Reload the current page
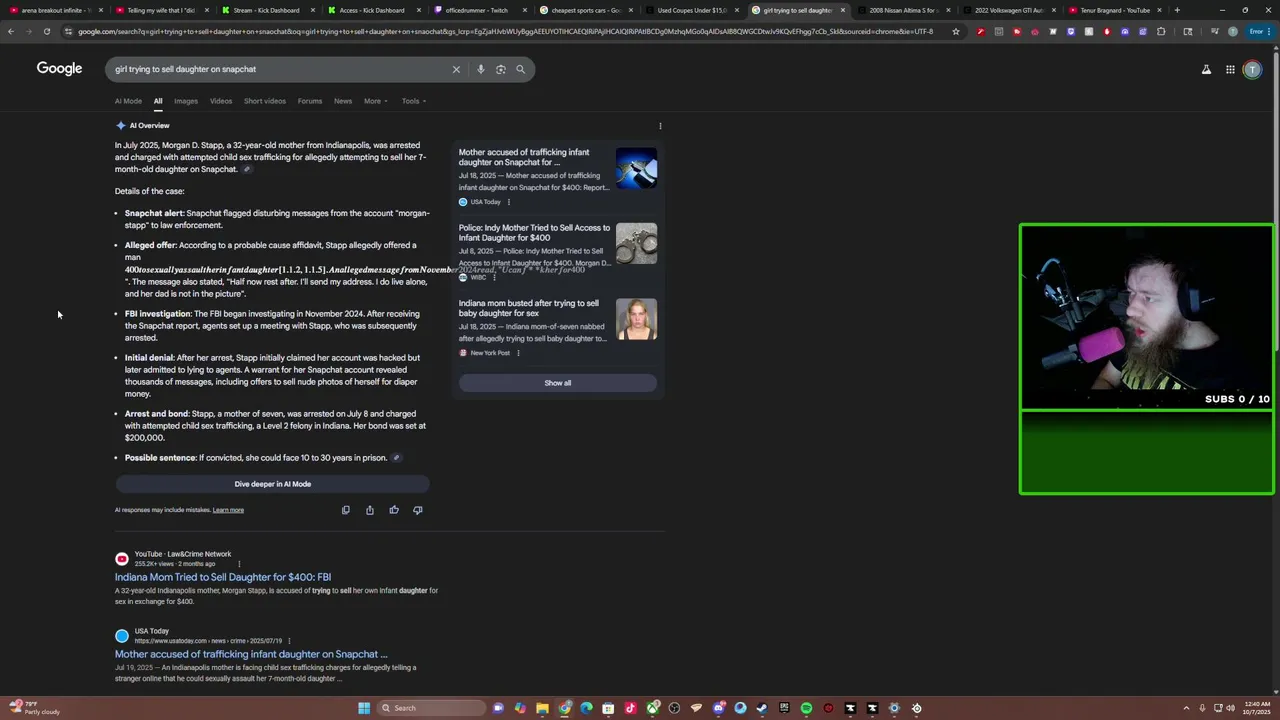1280x720 pixels. (x=46, y=31)
